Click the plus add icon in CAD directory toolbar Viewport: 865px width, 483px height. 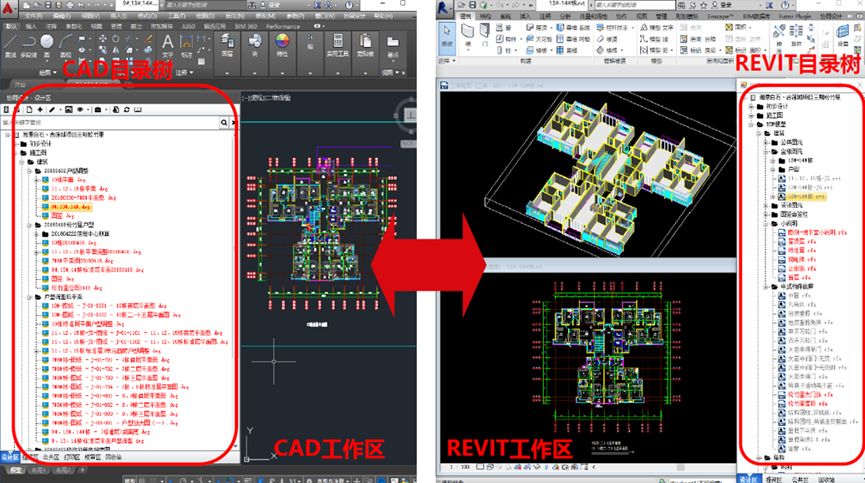40,110
